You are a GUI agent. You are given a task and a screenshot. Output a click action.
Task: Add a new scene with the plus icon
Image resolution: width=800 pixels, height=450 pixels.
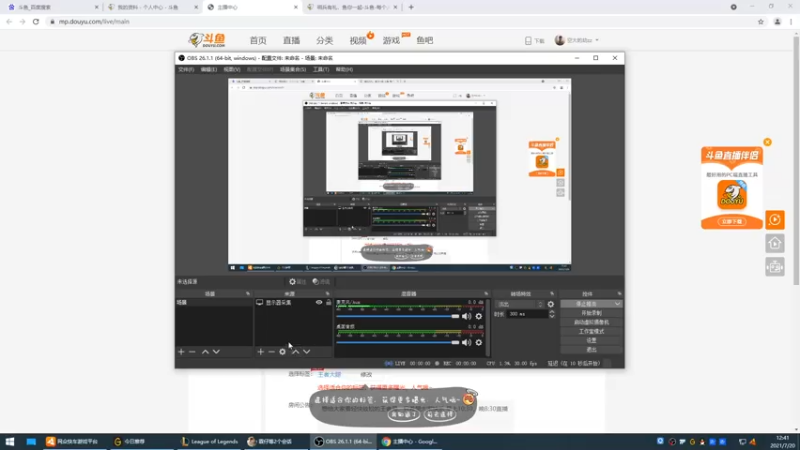click(181, 352)
